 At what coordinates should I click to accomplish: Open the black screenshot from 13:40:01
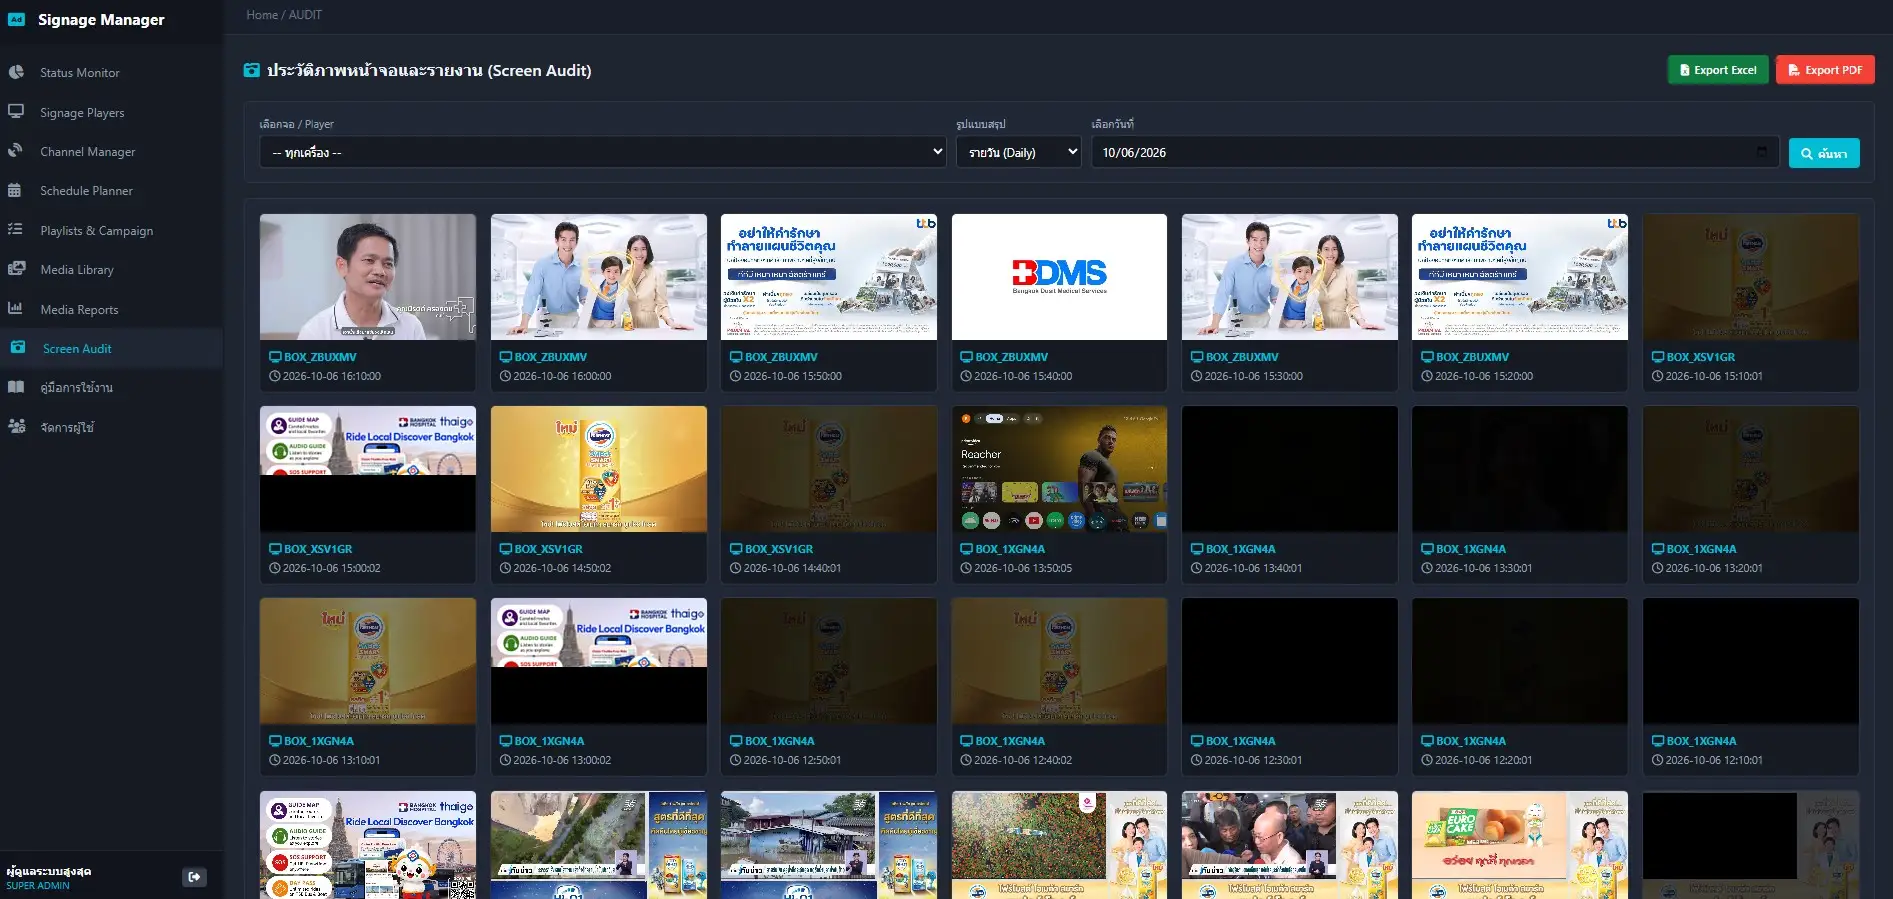(x=1290, y=469)
